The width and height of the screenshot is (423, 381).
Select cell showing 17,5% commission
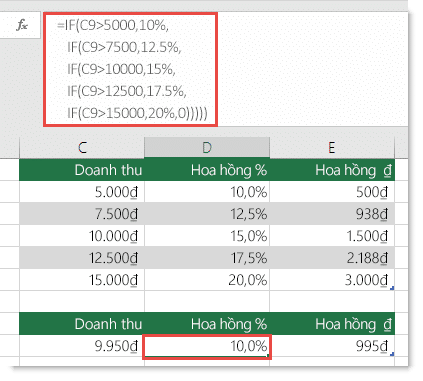tap(207, 258)
